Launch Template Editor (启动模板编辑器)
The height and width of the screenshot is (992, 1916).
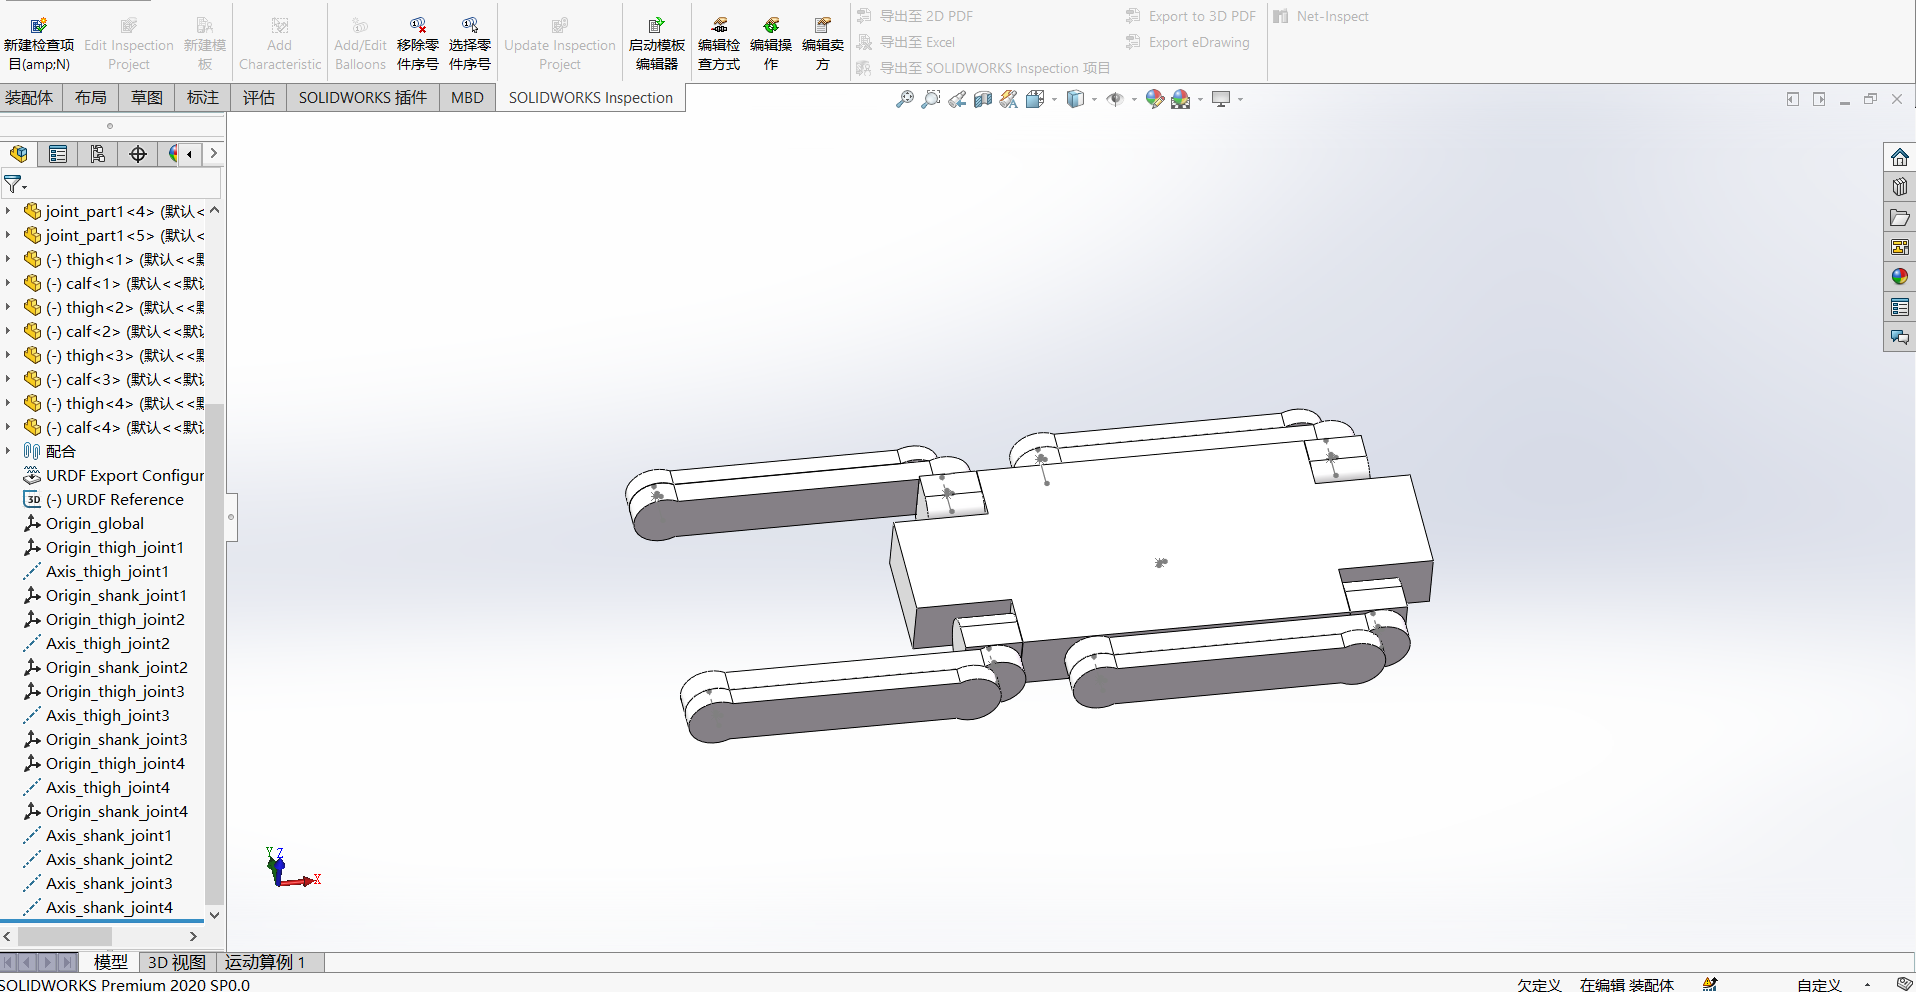pos(657,45)
